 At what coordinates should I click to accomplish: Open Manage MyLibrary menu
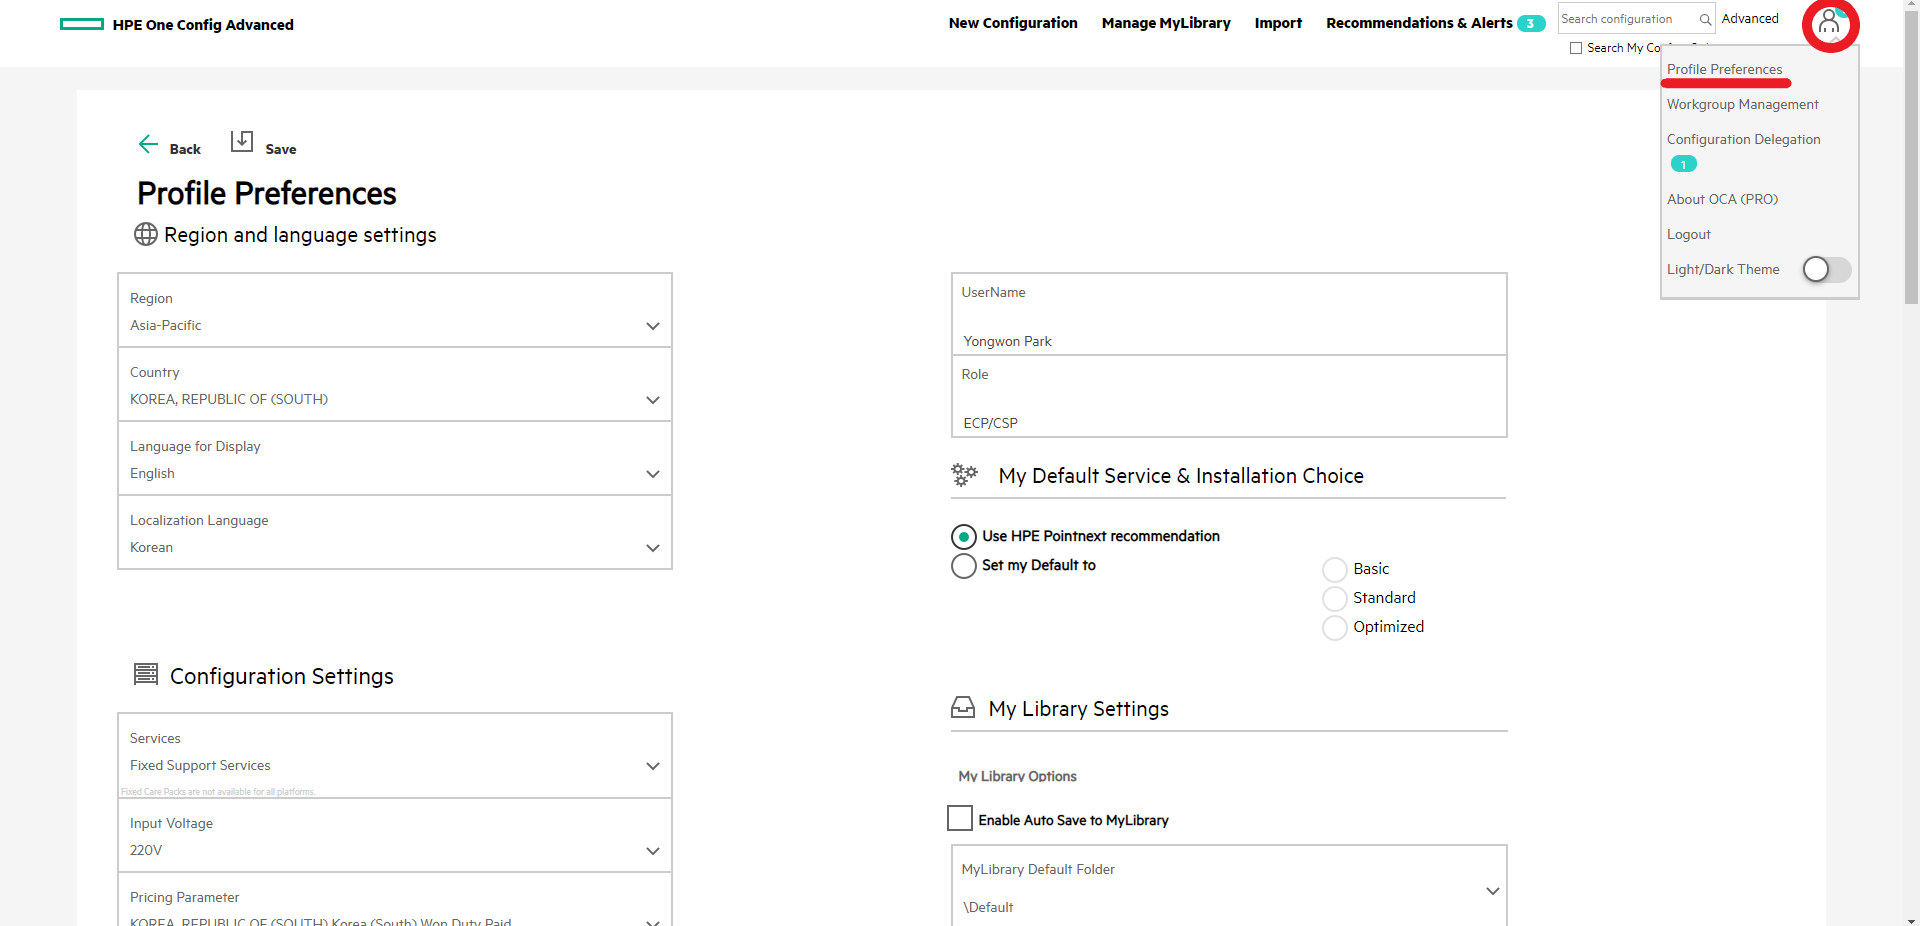pyautogui.click(x=1166, y=23)
